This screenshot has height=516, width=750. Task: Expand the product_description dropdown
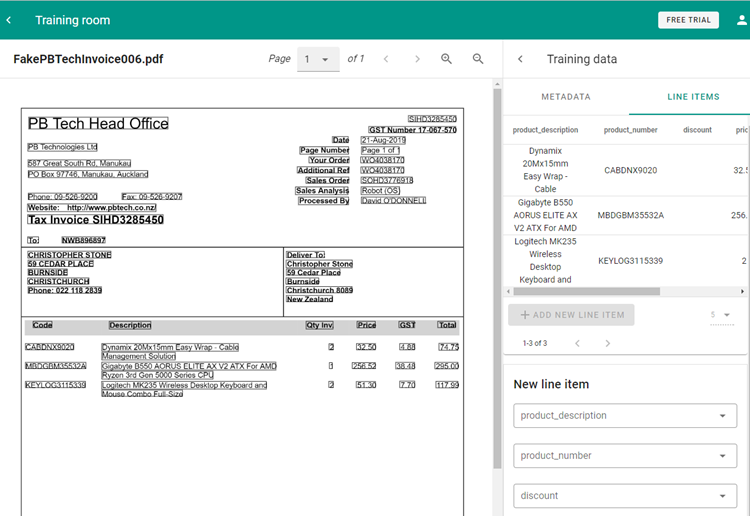click(625, 416)
